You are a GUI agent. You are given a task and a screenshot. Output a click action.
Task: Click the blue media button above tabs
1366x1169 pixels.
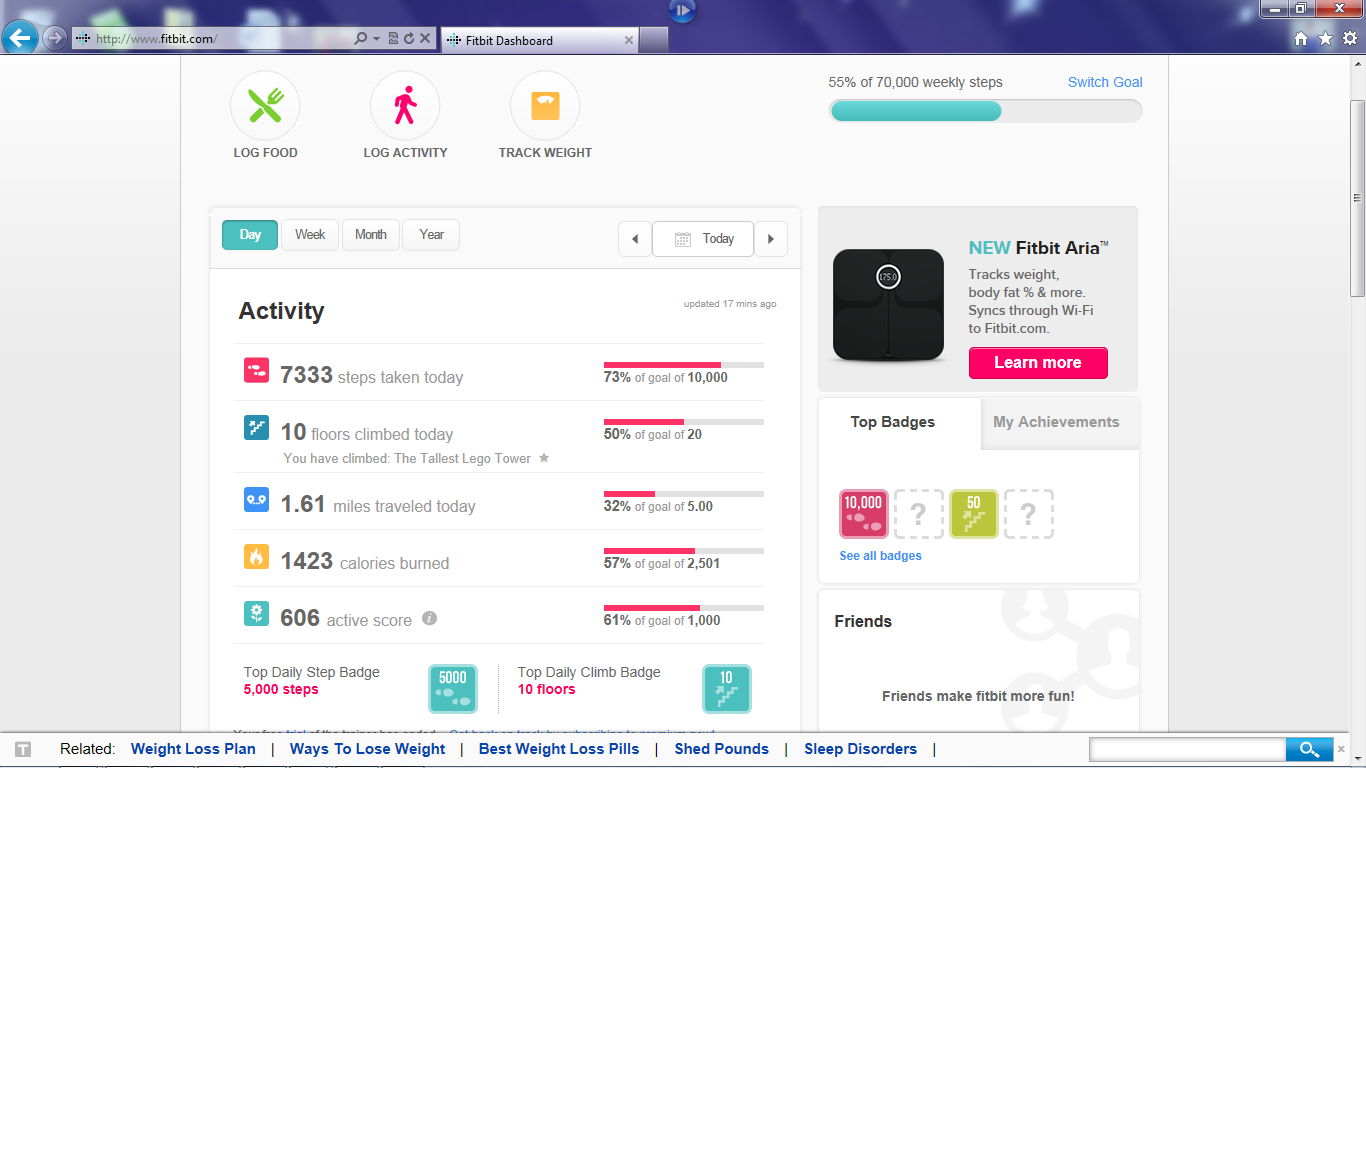[682, 10]
